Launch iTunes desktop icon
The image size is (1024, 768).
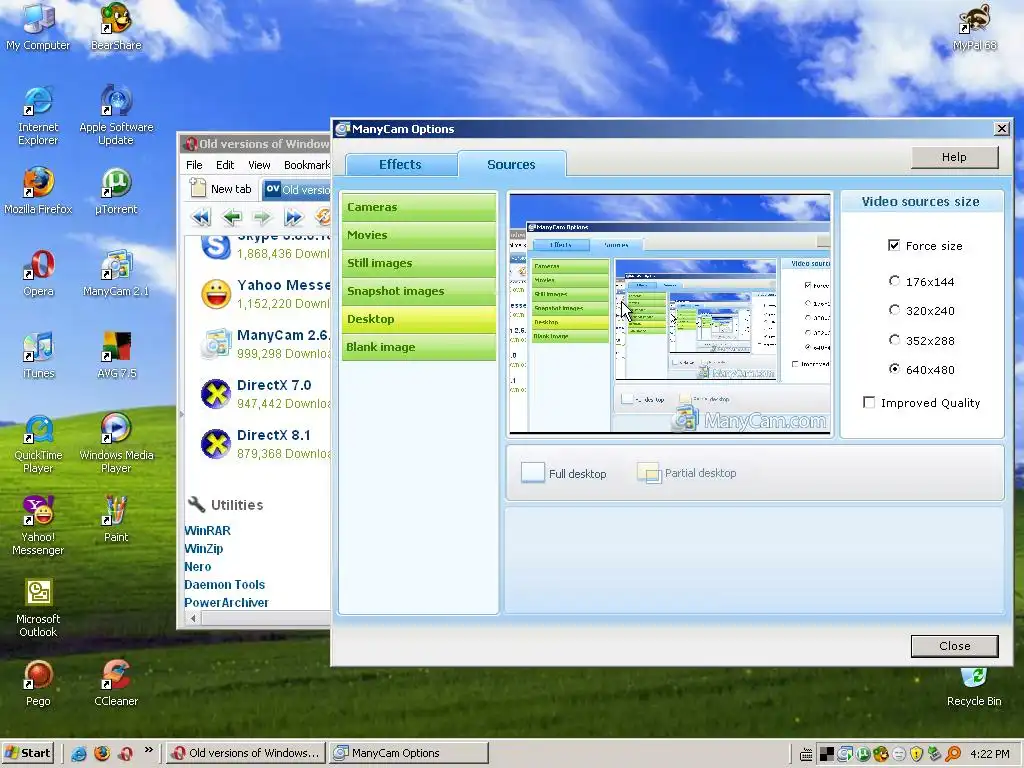(38, 355)
